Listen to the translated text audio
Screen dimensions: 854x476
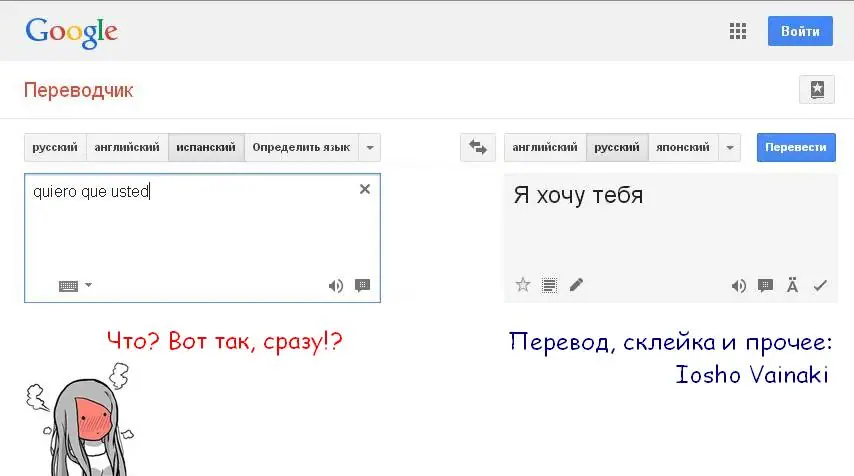point(738,286)
